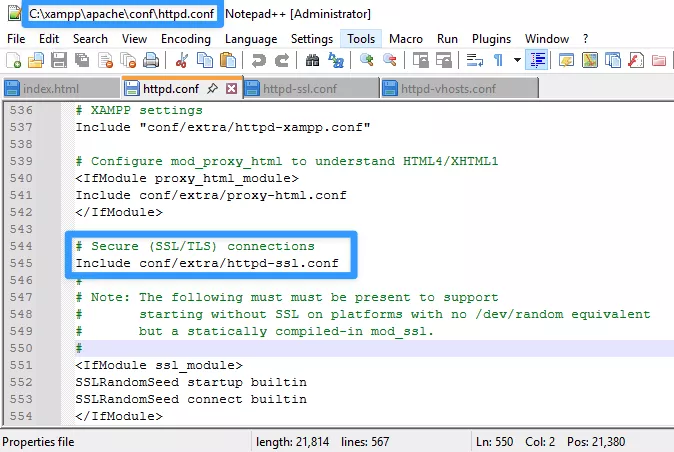Open the Window menu
The image size is (674, 452).
pos(547,39)
